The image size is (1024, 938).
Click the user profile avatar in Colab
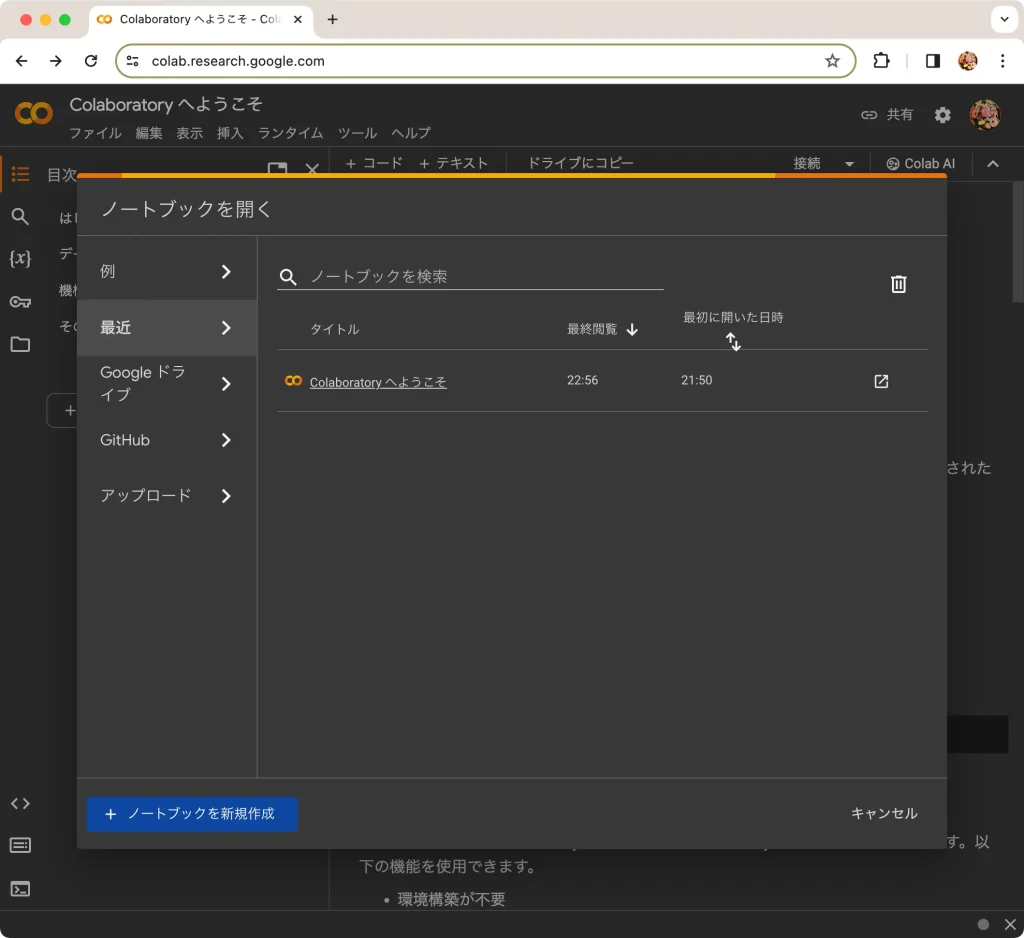[985, 115]
